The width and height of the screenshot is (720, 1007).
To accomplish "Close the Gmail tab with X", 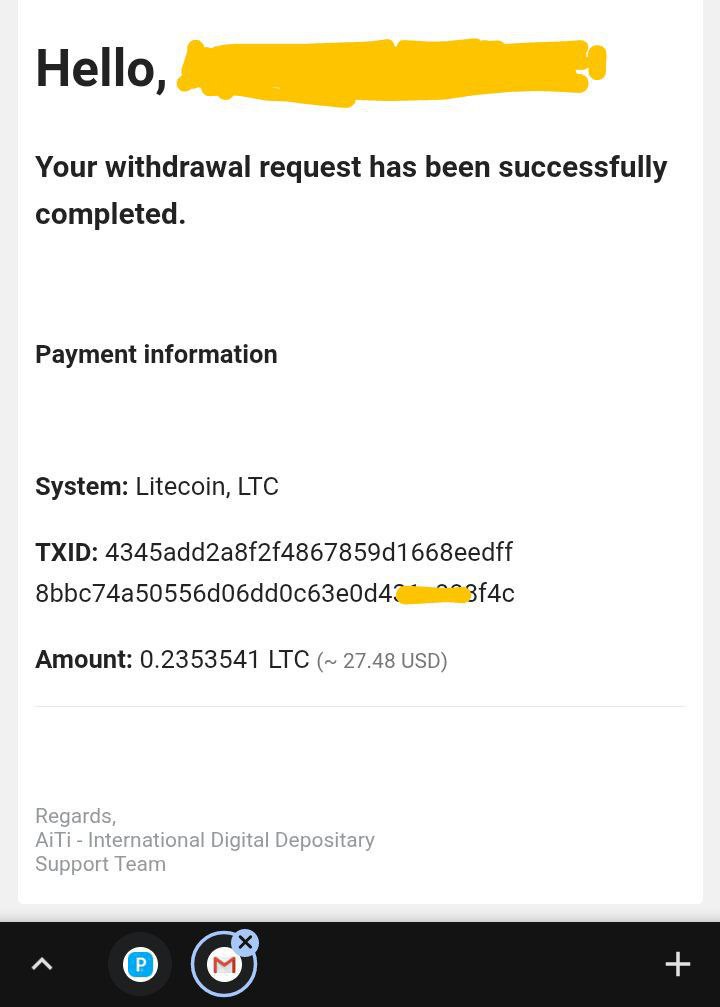I will point(245,943).
